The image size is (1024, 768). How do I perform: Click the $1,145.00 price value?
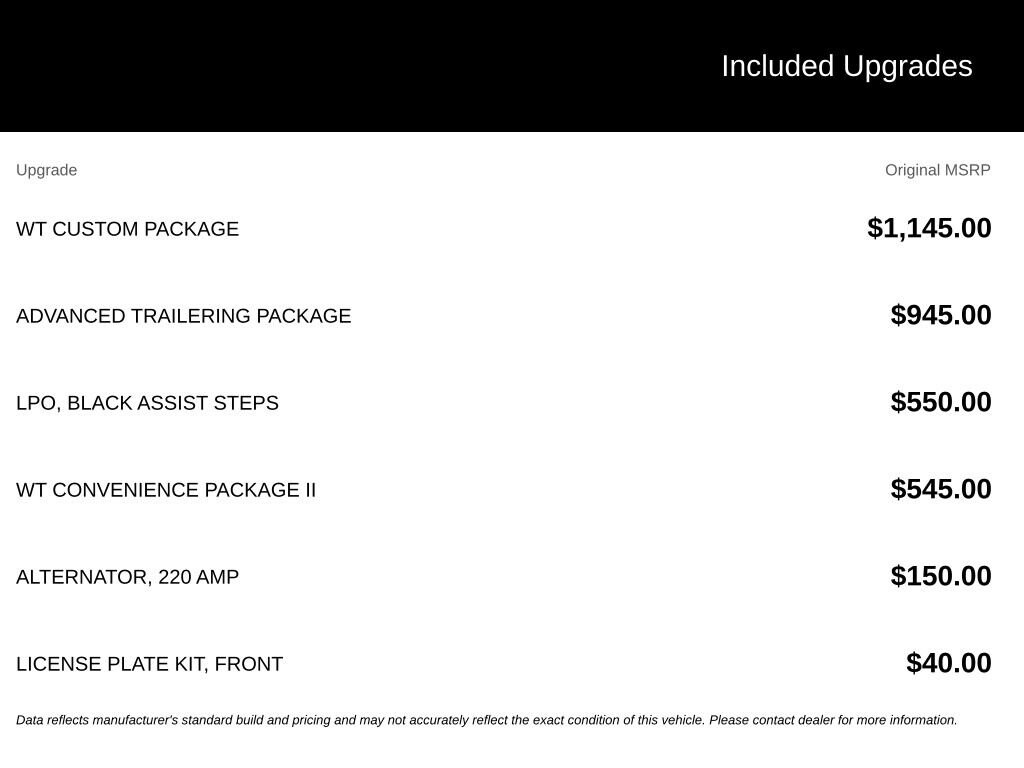click(x=929, y=229)
